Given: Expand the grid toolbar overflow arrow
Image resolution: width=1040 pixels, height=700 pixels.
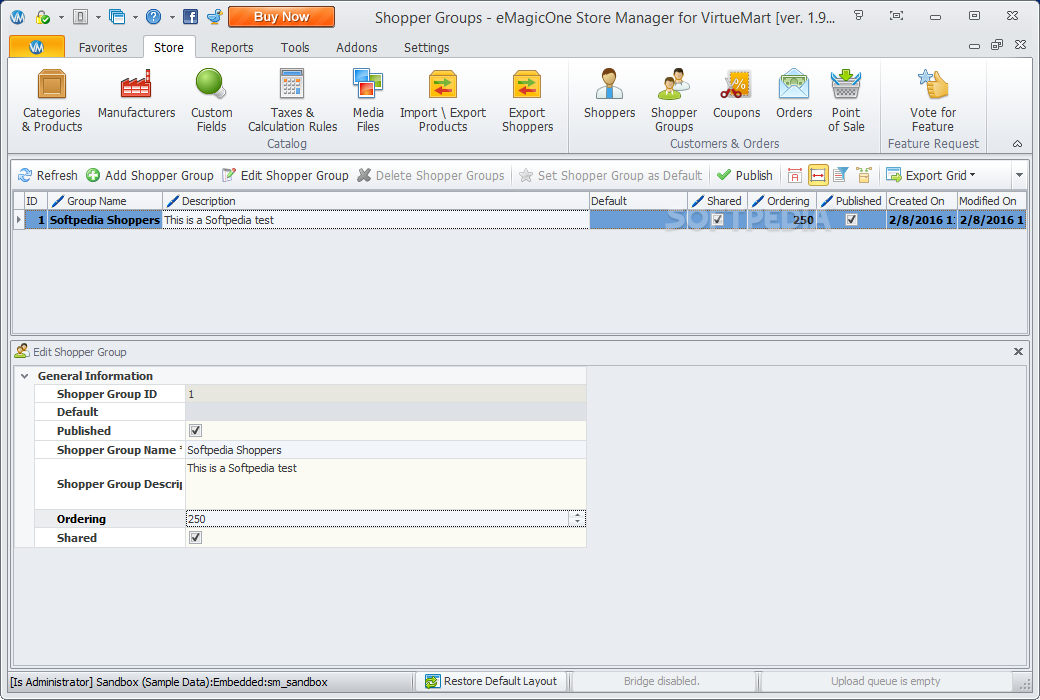Looking at the screenshot, I should pos(1019,175).
